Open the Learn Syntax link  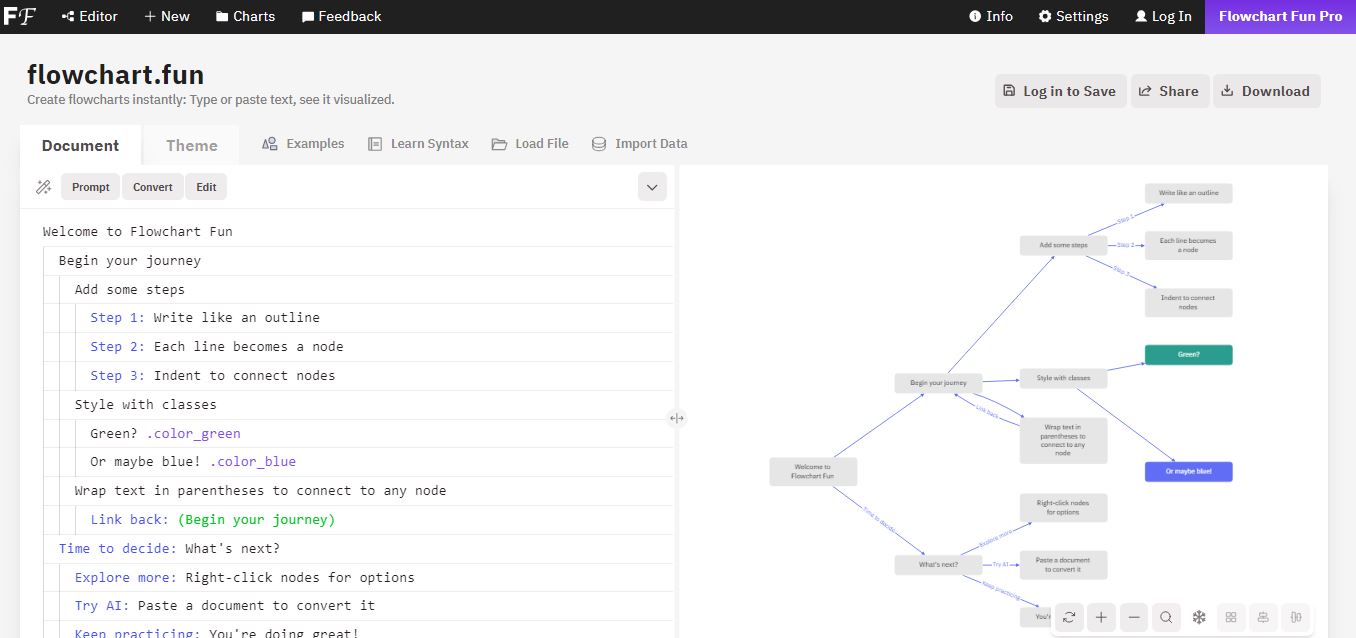[x=418, y=144]
